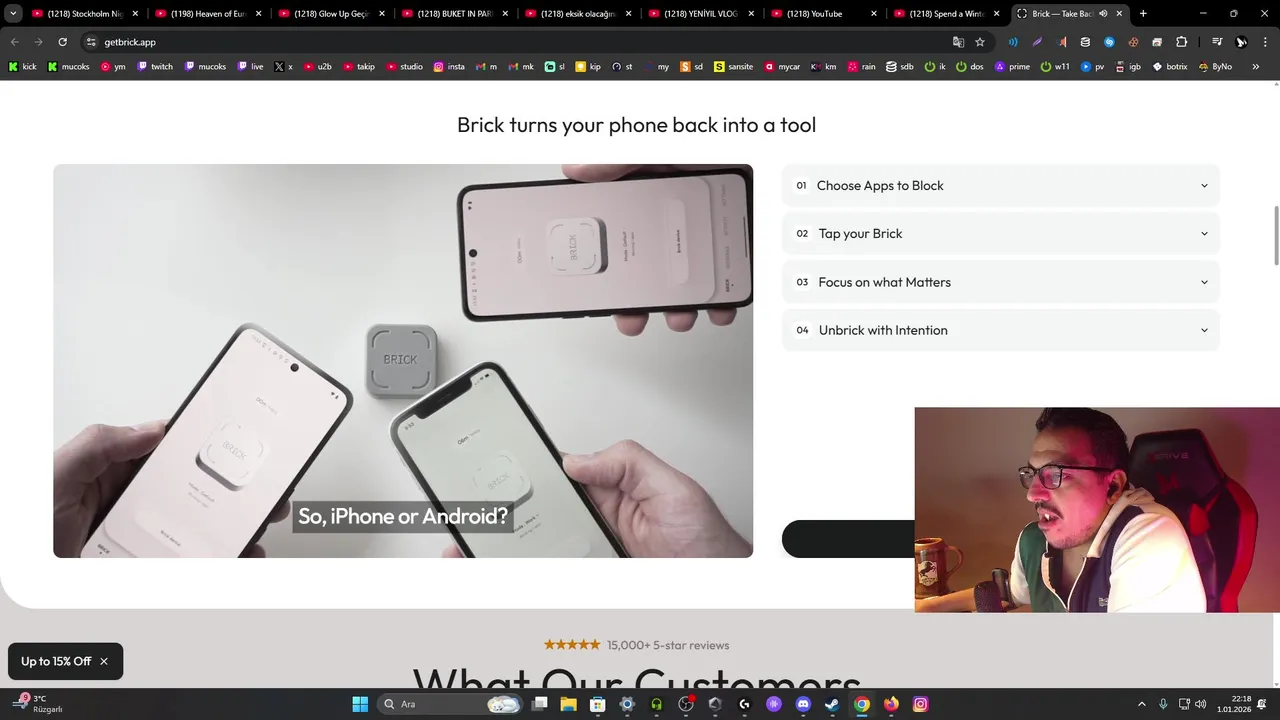Open Instagram app from the taskbar

(920, 704)
